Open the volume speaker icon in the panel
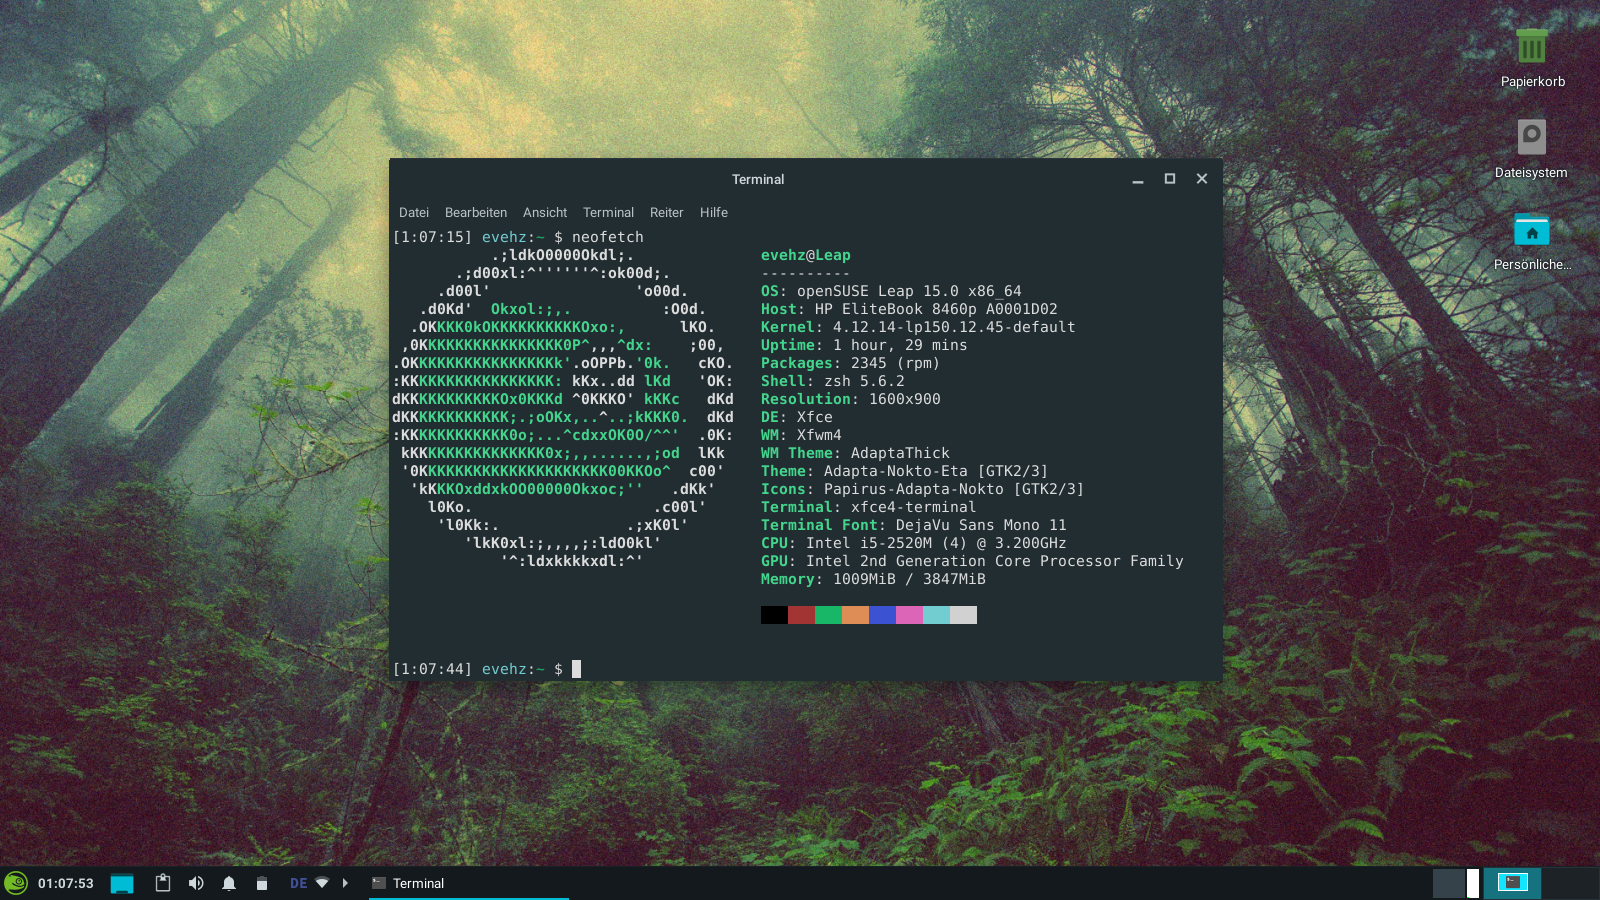The image size is (1600, 900). (x=196, y=883)
